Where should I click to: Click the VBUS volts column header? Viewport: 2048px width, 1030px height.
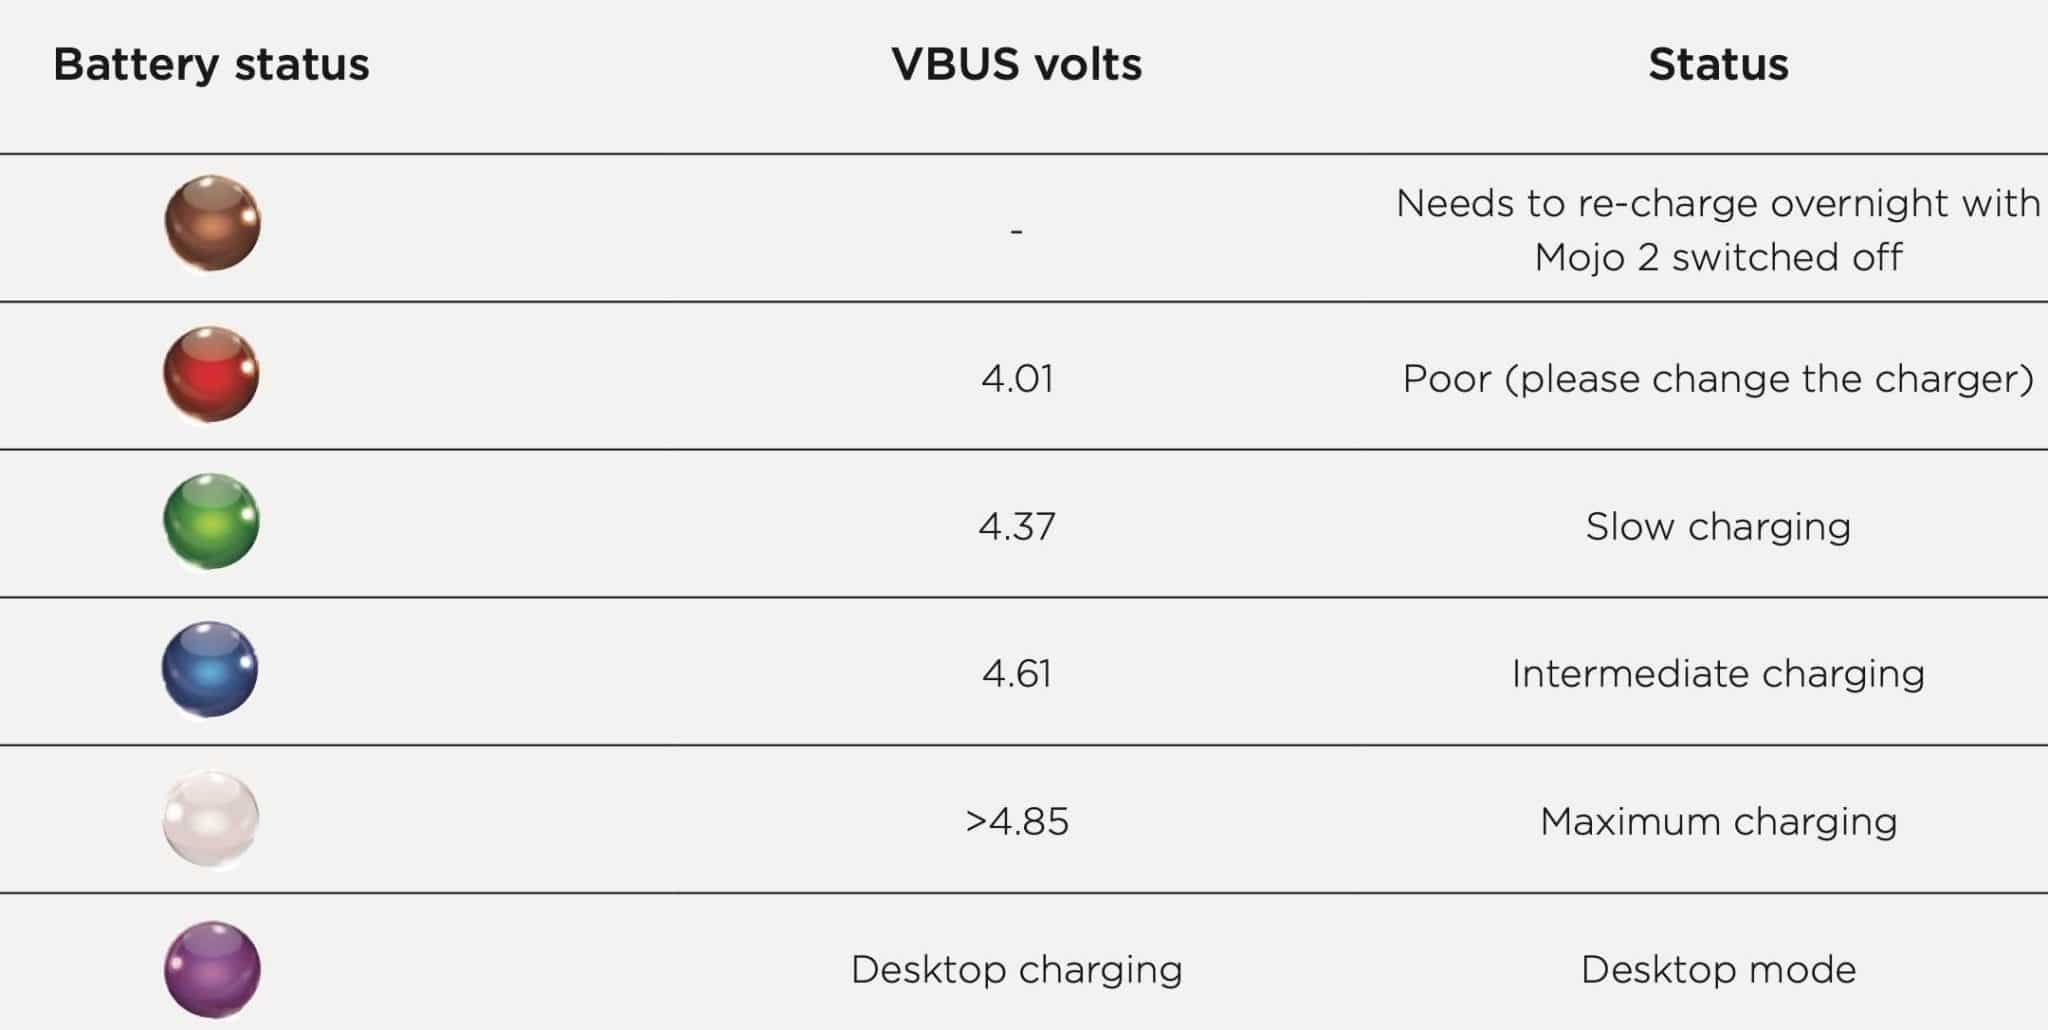(x=1016, y=65)
